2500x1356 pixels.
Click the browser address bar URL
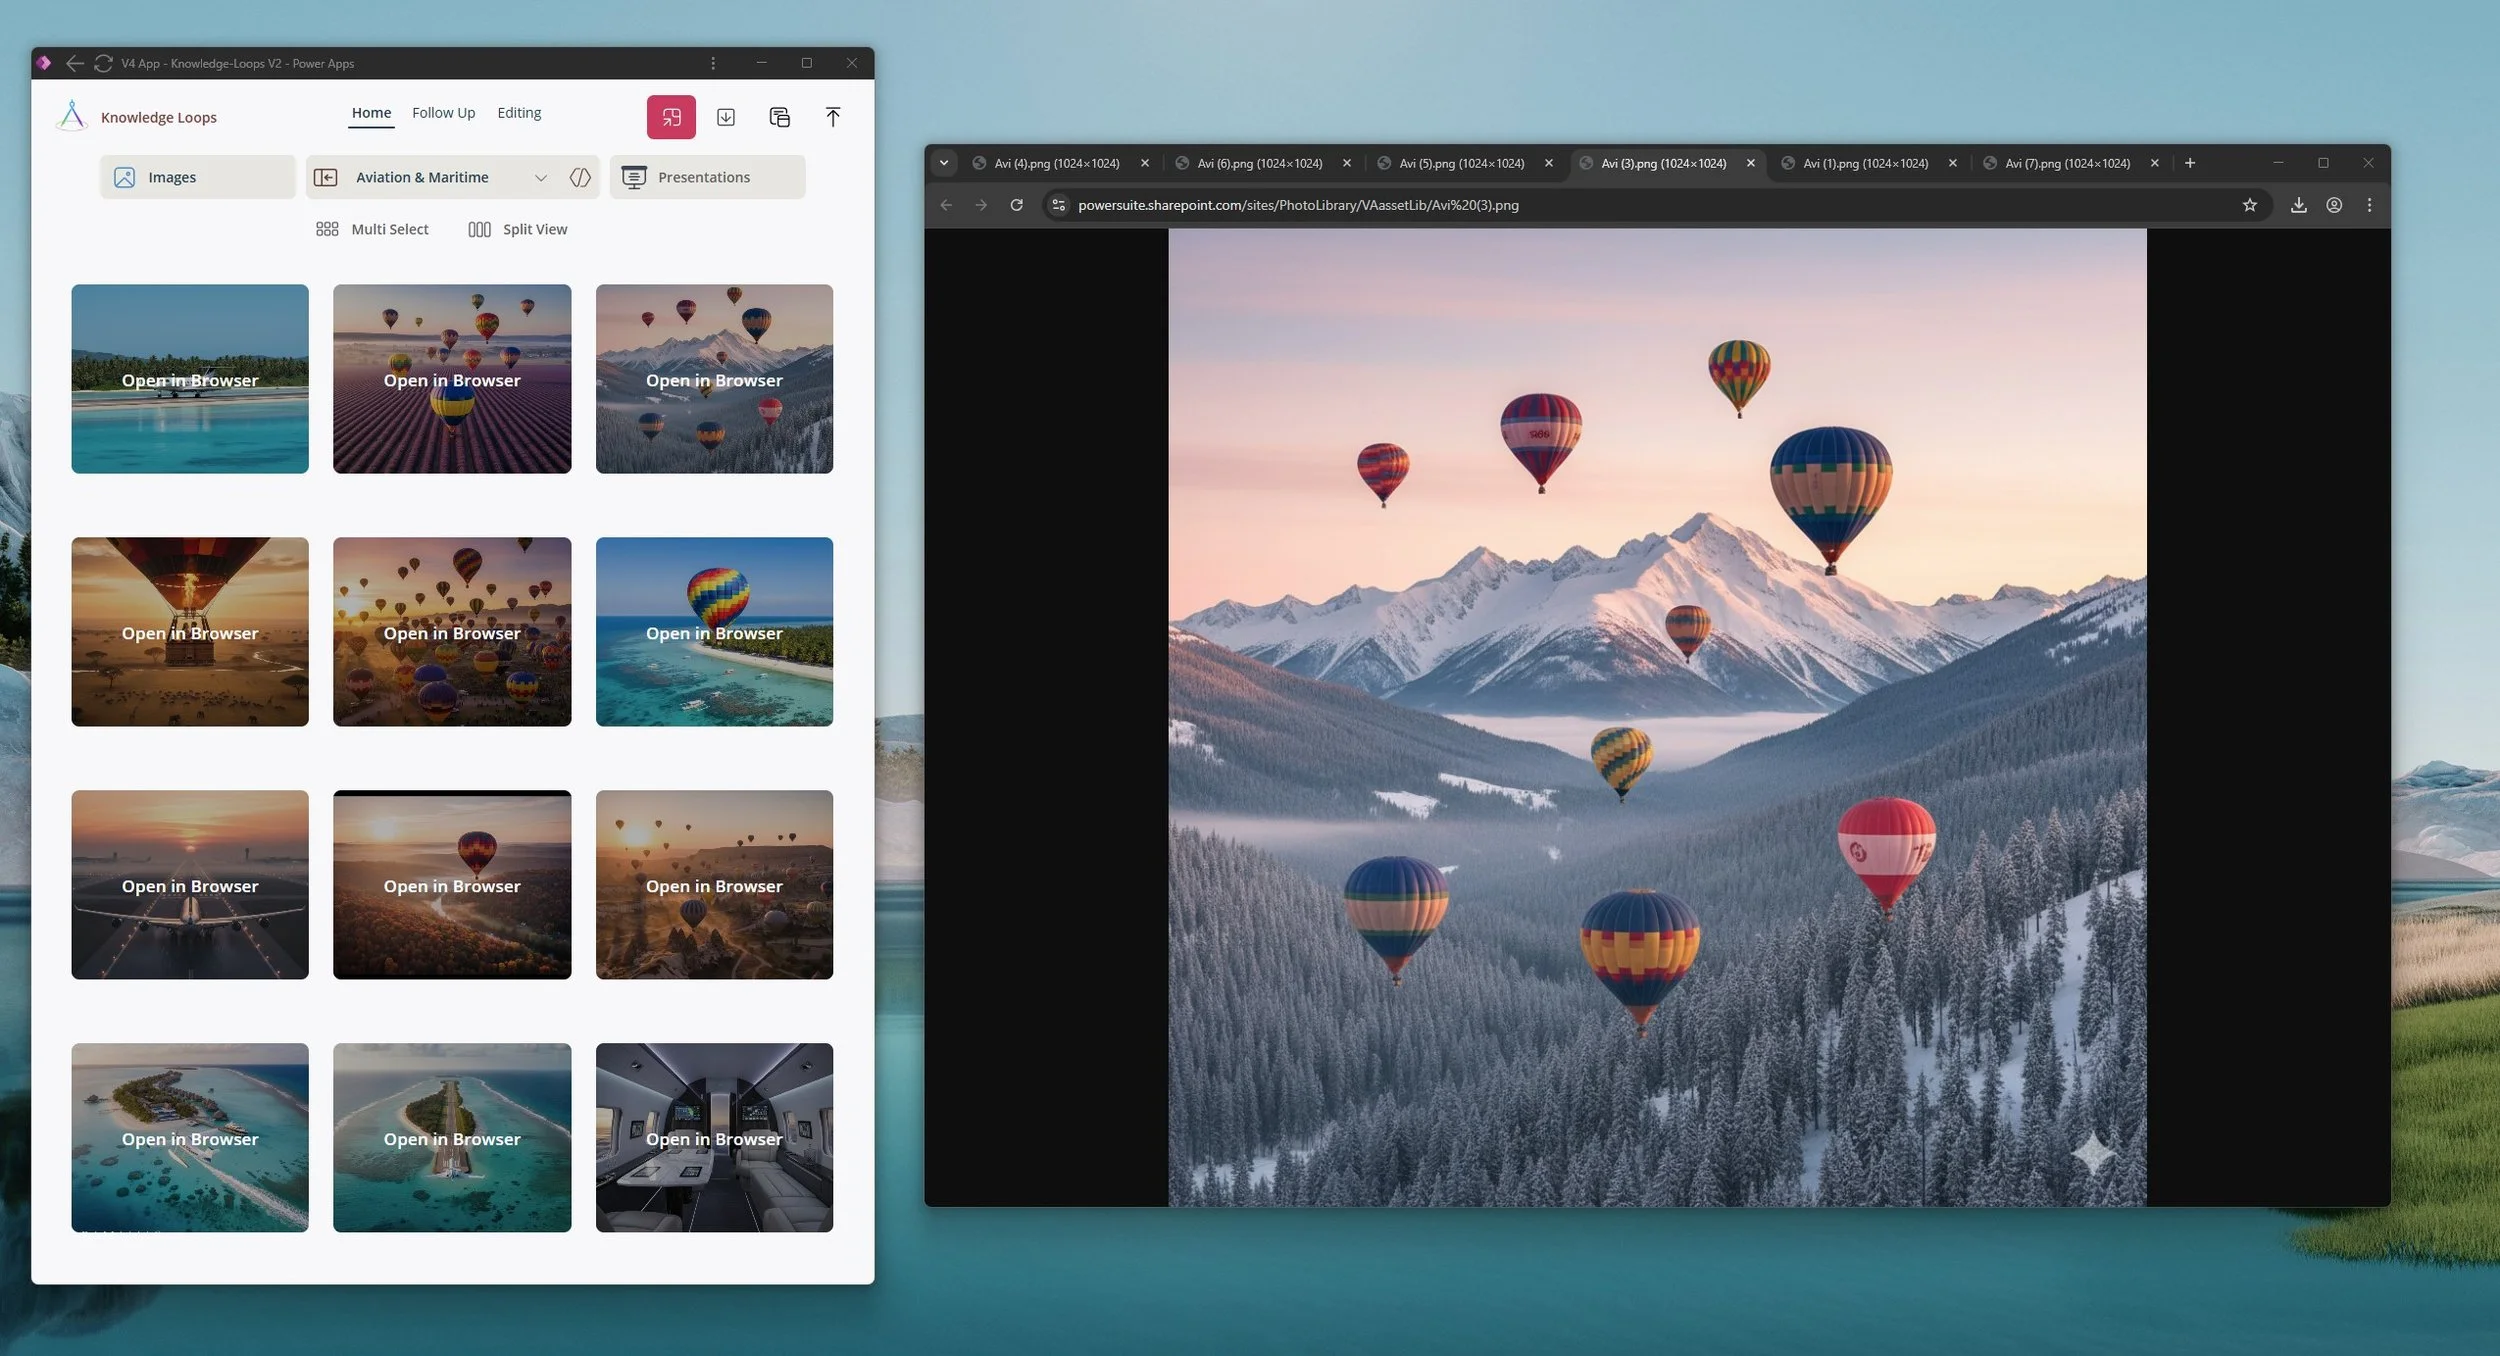pyautogui.click(x=1297, y=205)
